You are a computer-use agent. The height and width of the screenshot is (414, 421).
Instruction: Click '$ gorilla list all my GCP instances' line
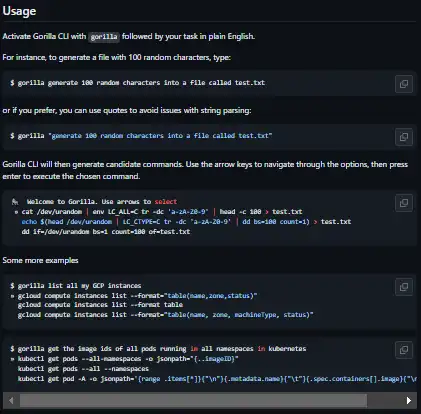[76, 286]
